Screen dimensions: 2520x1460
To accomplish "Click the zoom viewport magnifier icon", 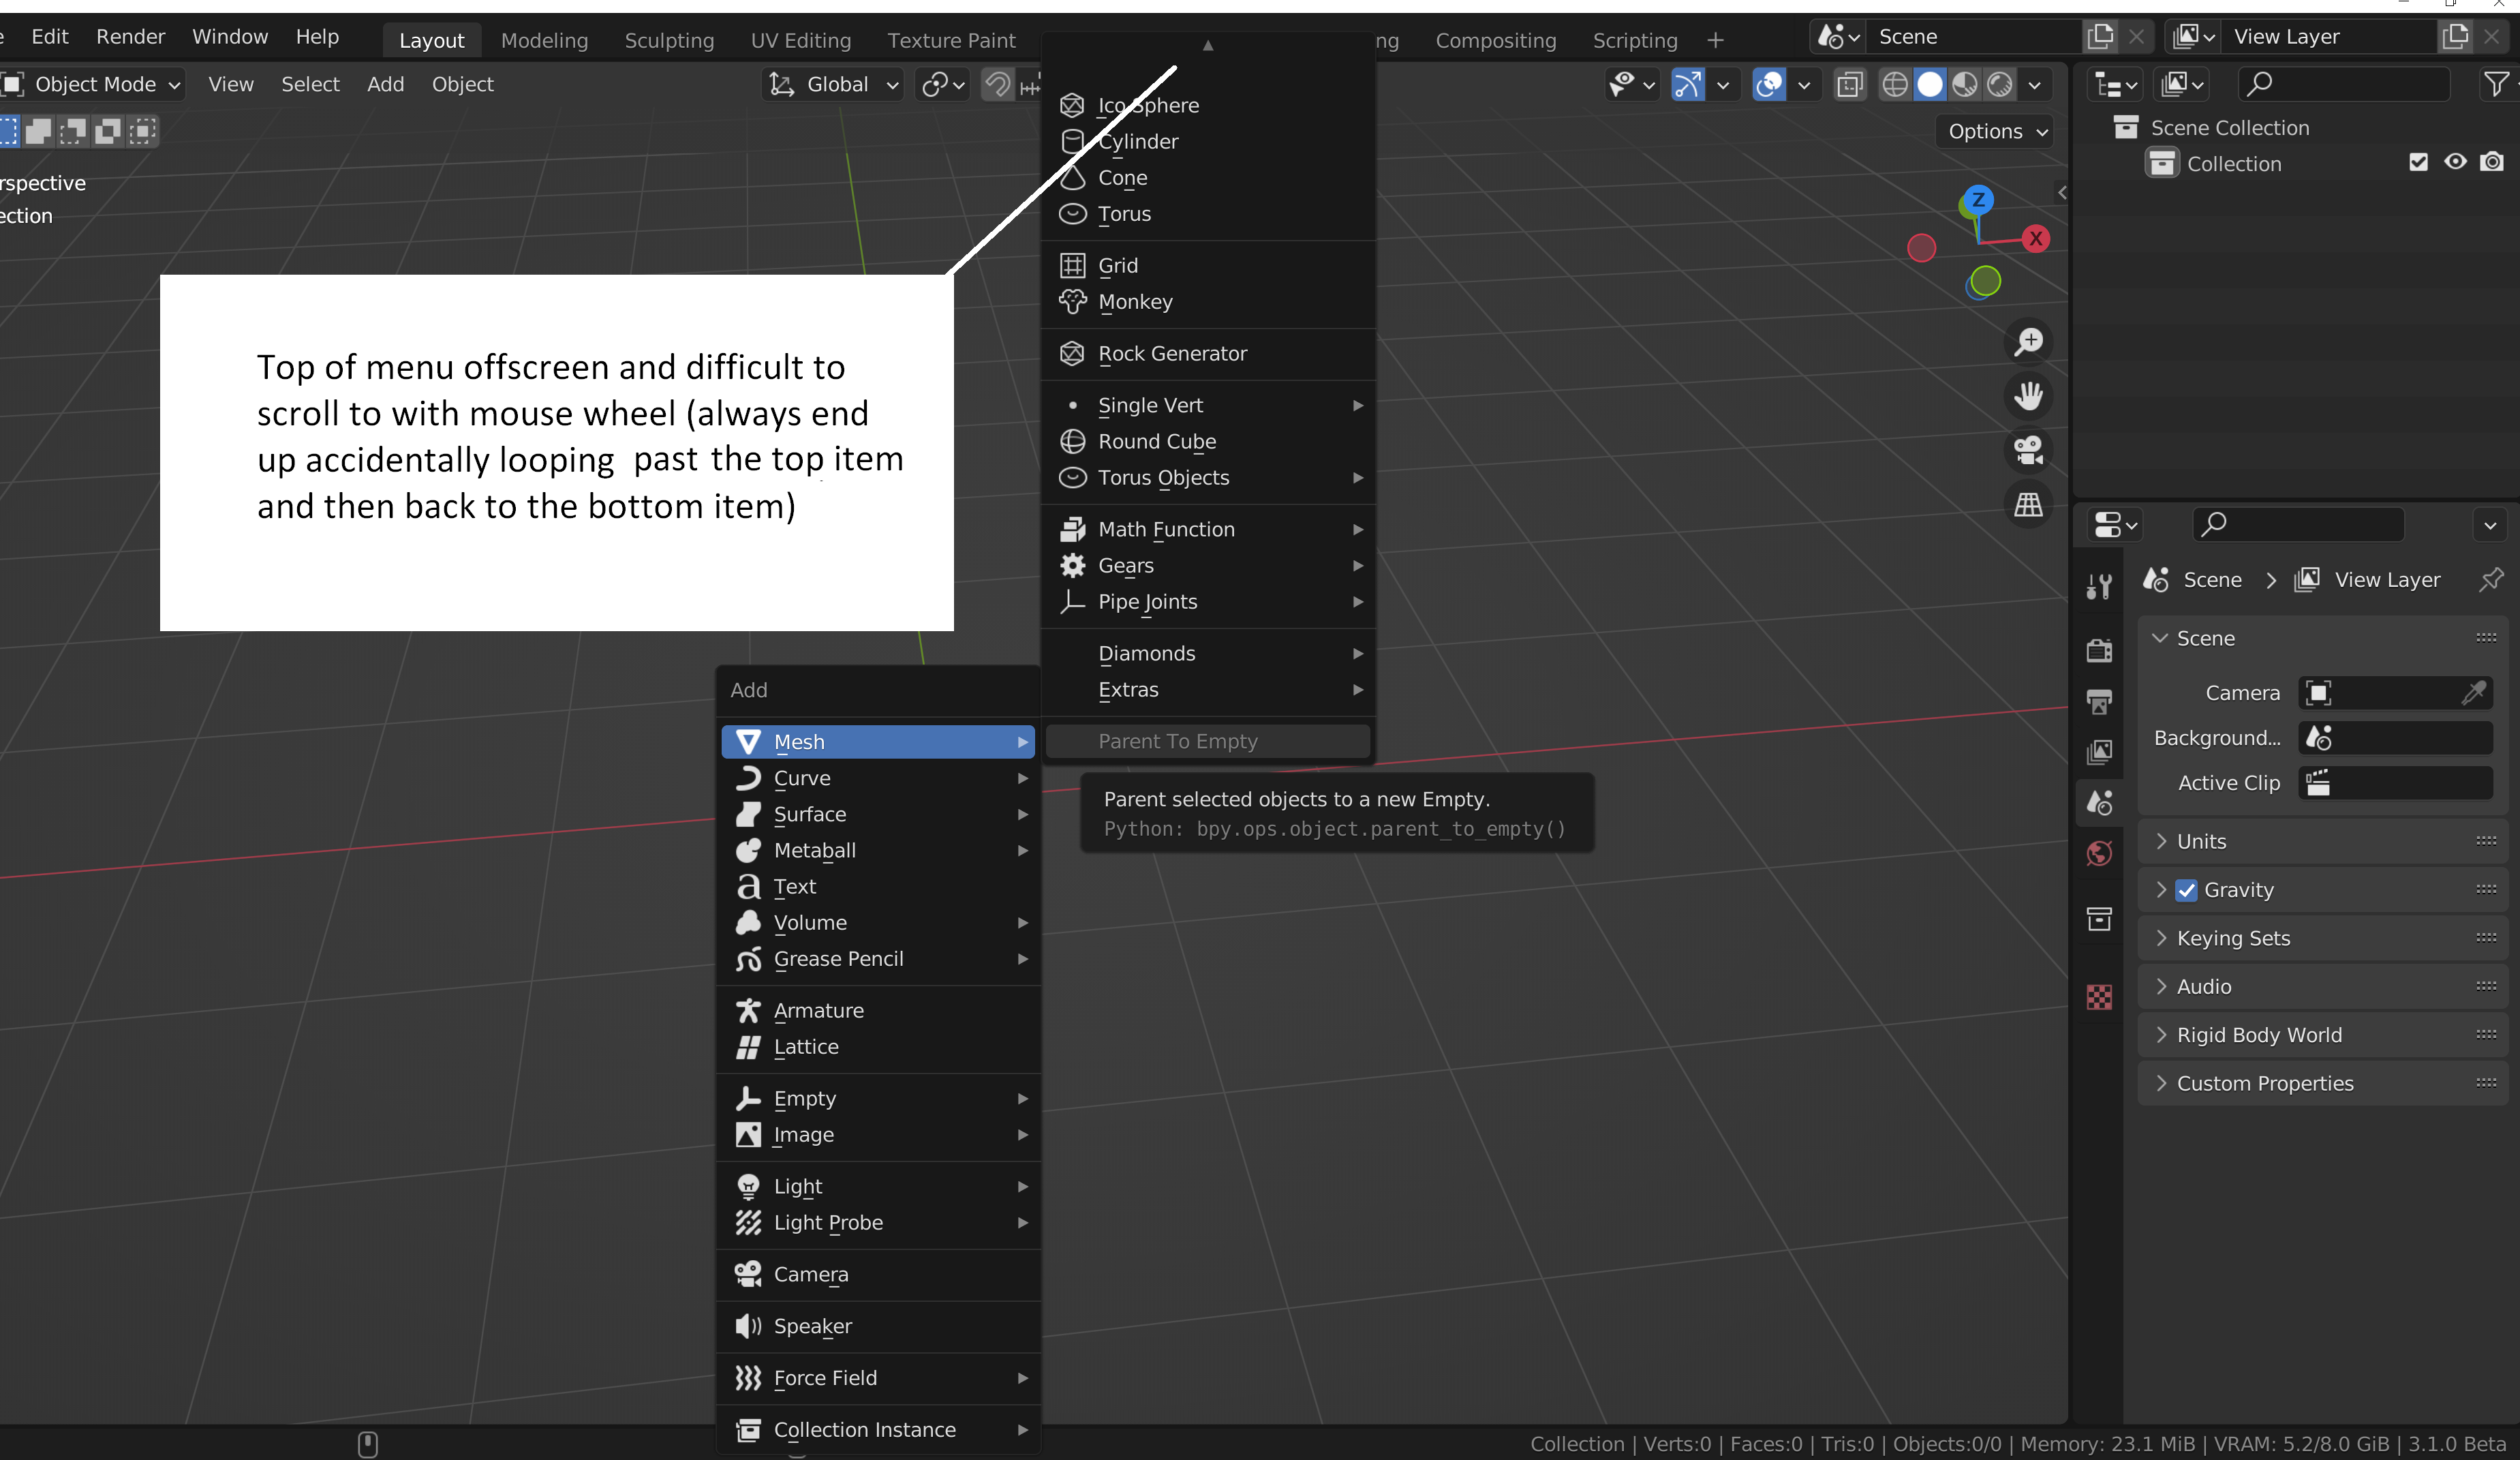I will click(2028, 342).
